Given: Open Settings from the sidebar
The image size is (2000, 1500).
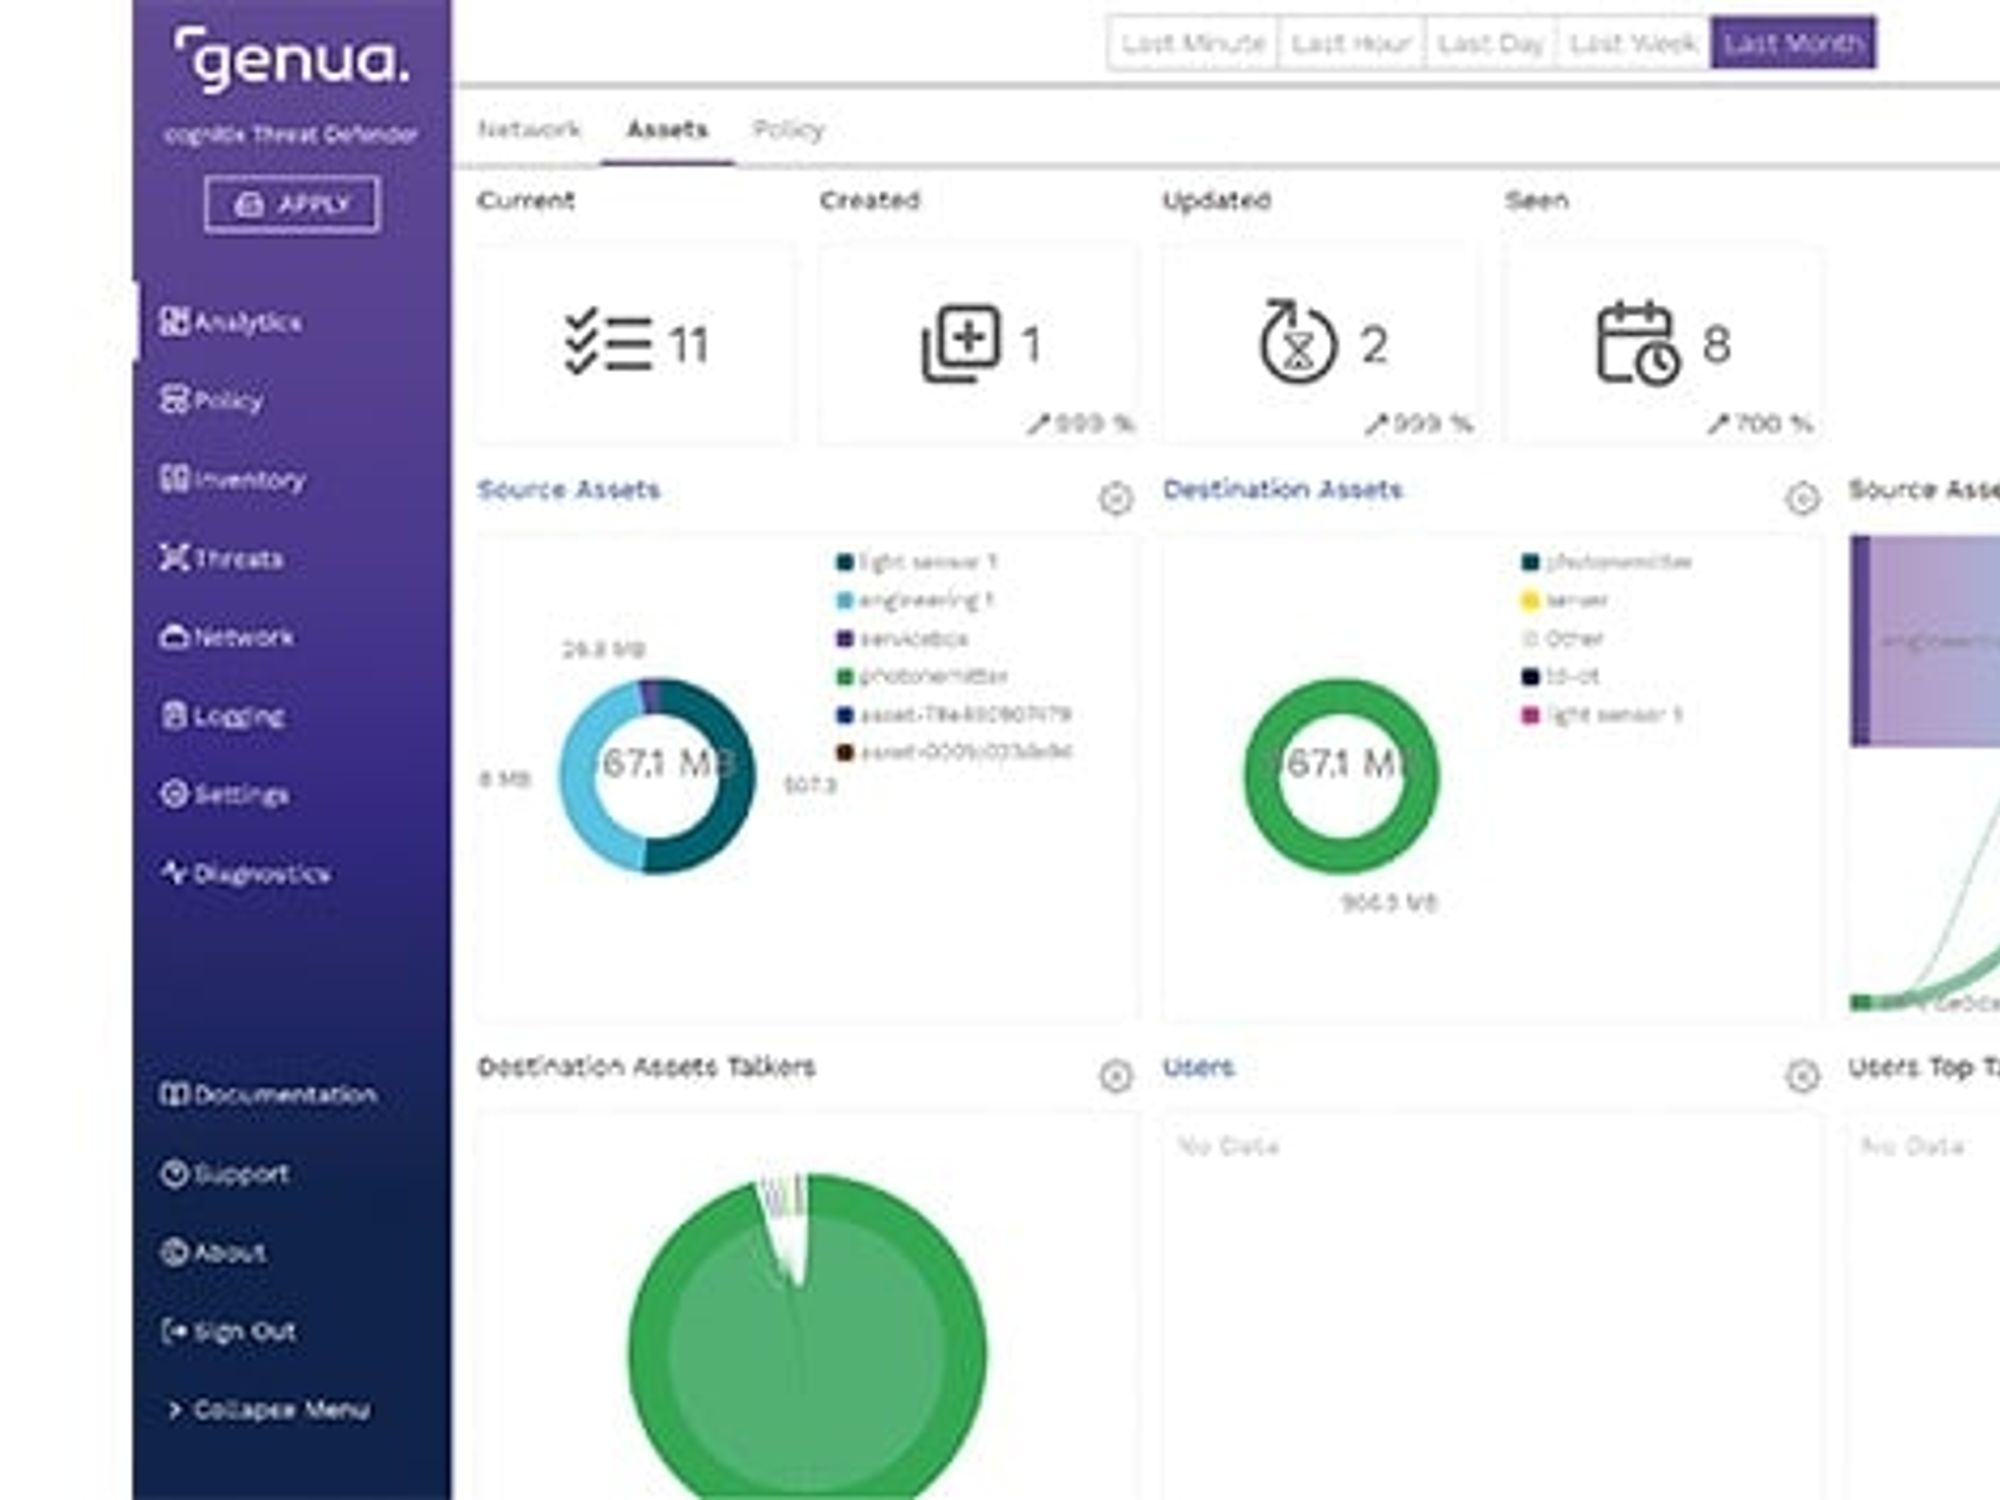Looking at the screenshot, I should 225,795.
